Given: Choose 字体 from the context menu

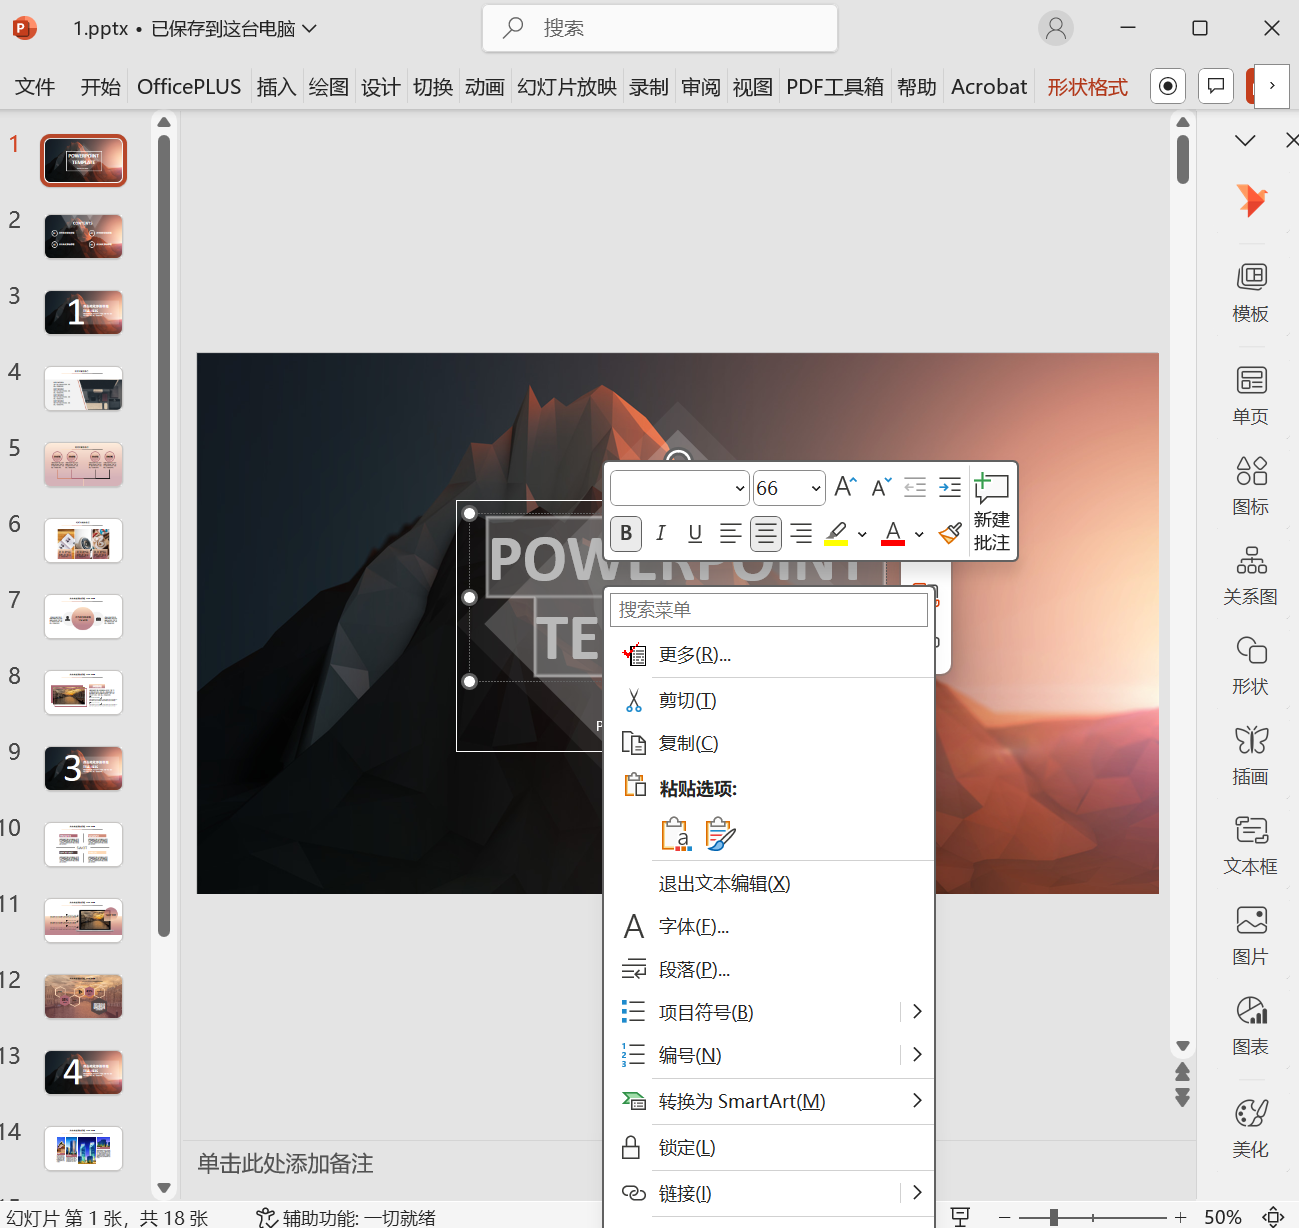Looking at the screenshot, I should [x=694, y=926].
